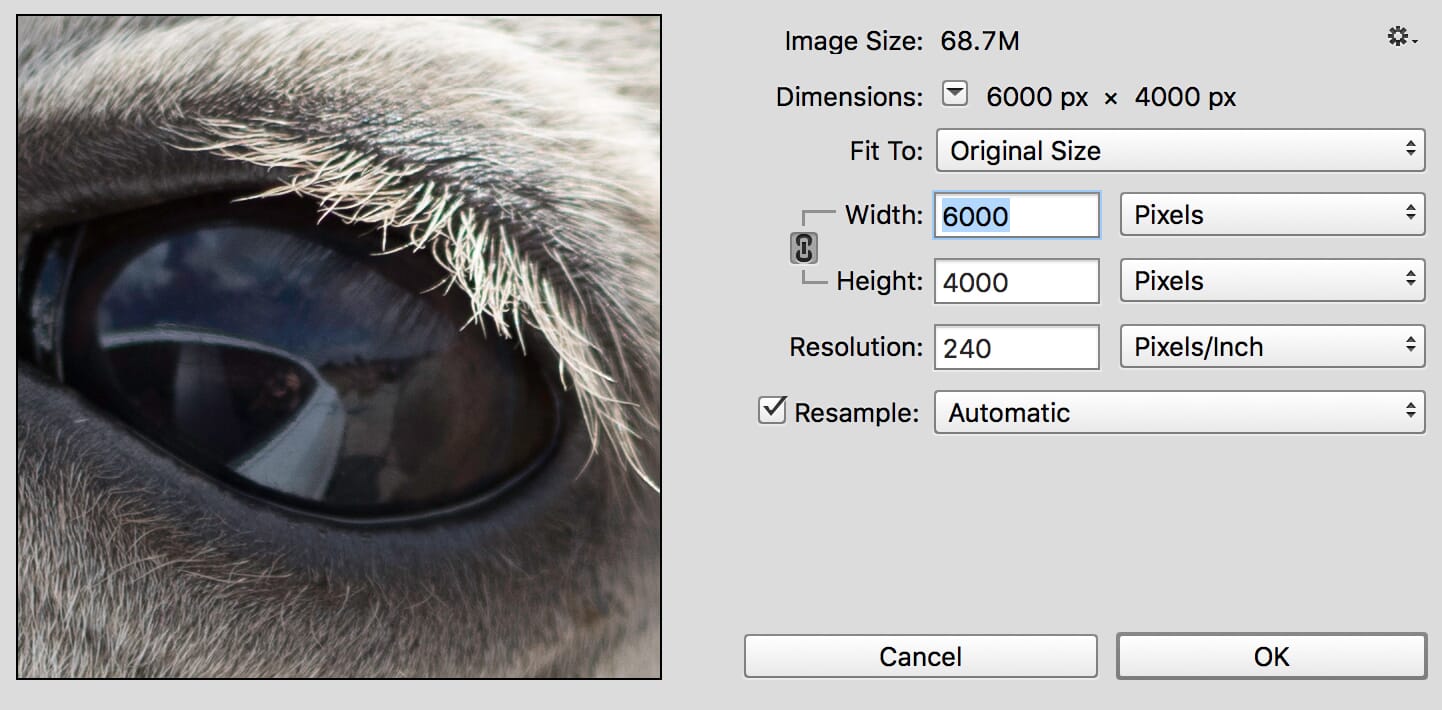
Task: Open the Height units dropdown
Action: click(1272, 281)
